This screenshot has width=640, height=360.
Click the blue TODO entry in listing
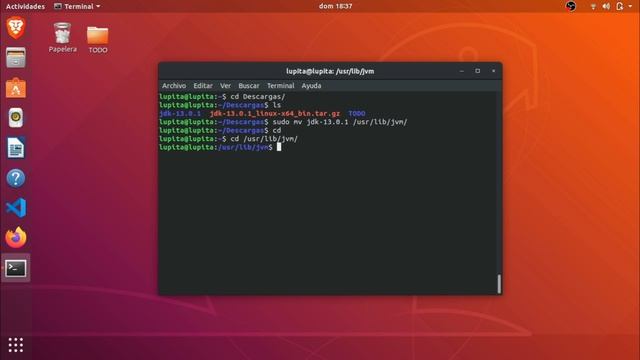click(x=357, y=113)
